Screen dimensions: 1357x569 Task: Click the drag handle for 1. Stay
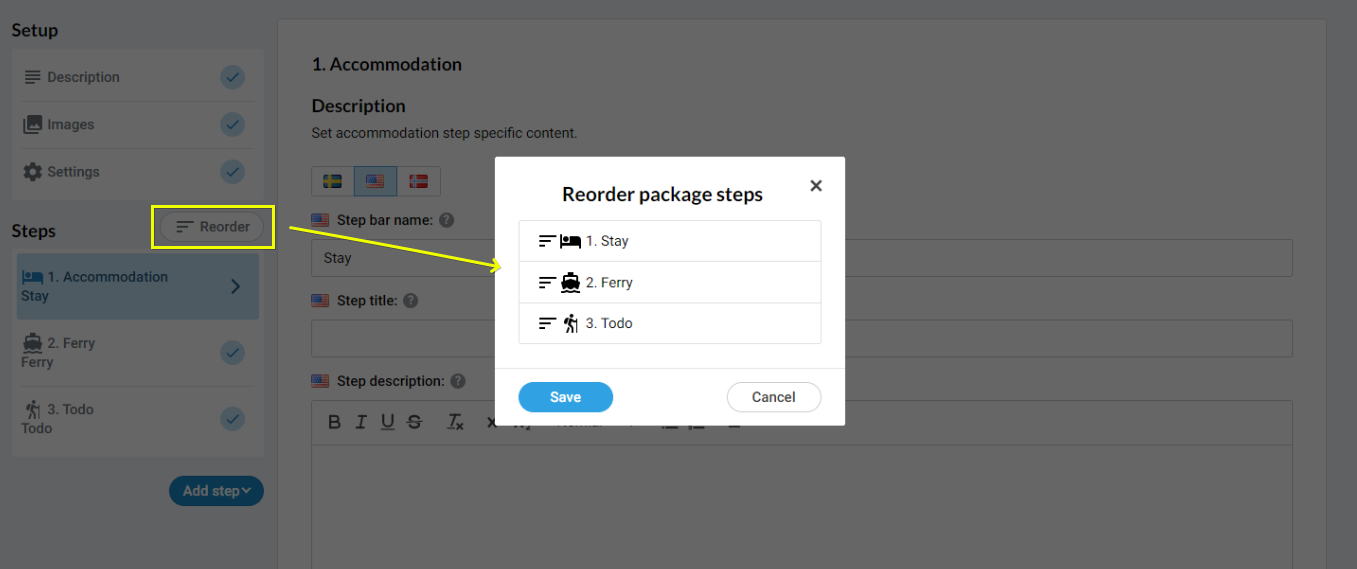point(547,241)
